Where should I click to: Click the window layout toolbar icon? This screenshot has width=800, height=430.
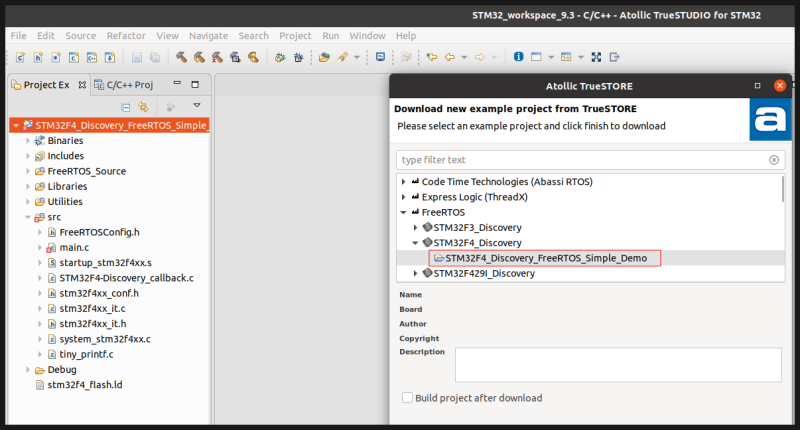536,57
